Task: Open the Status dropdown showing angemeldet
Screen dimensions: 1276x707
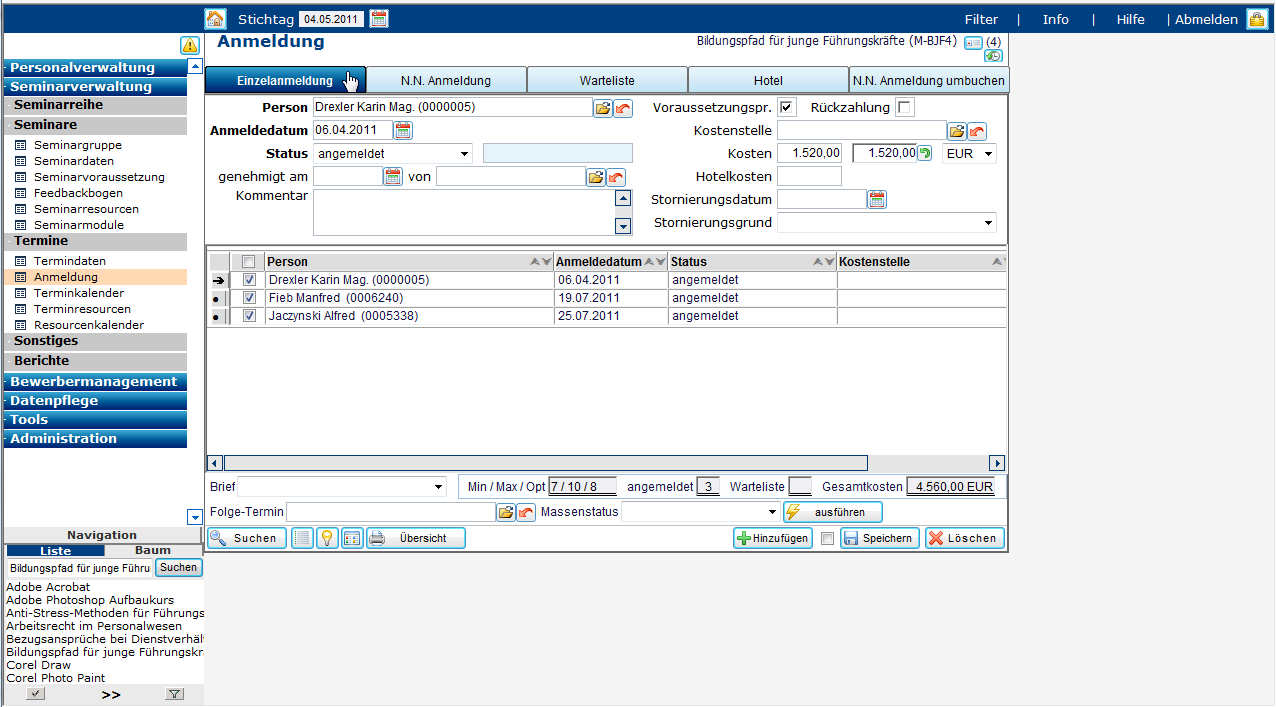Action: point(393,153)
